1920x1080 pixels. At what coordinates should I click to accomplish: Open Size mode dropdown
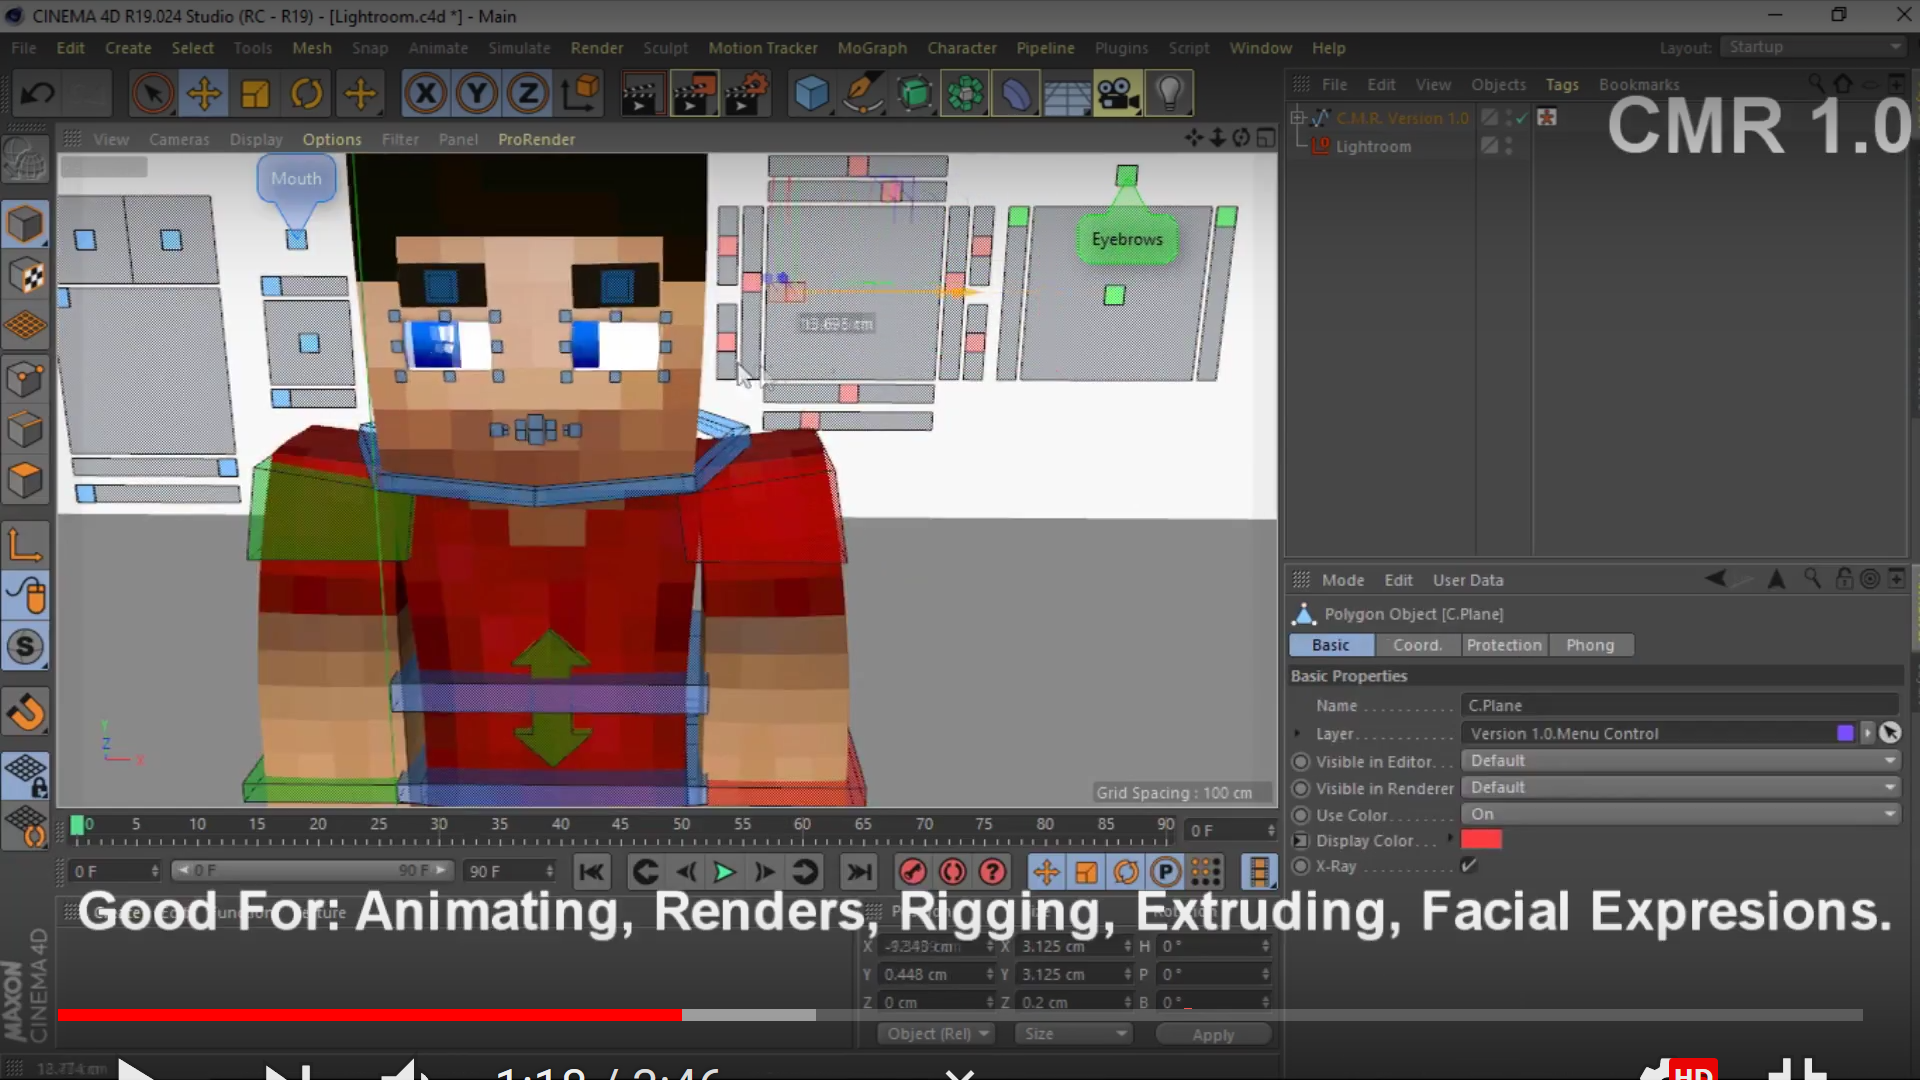[x=1074, y=1034]
